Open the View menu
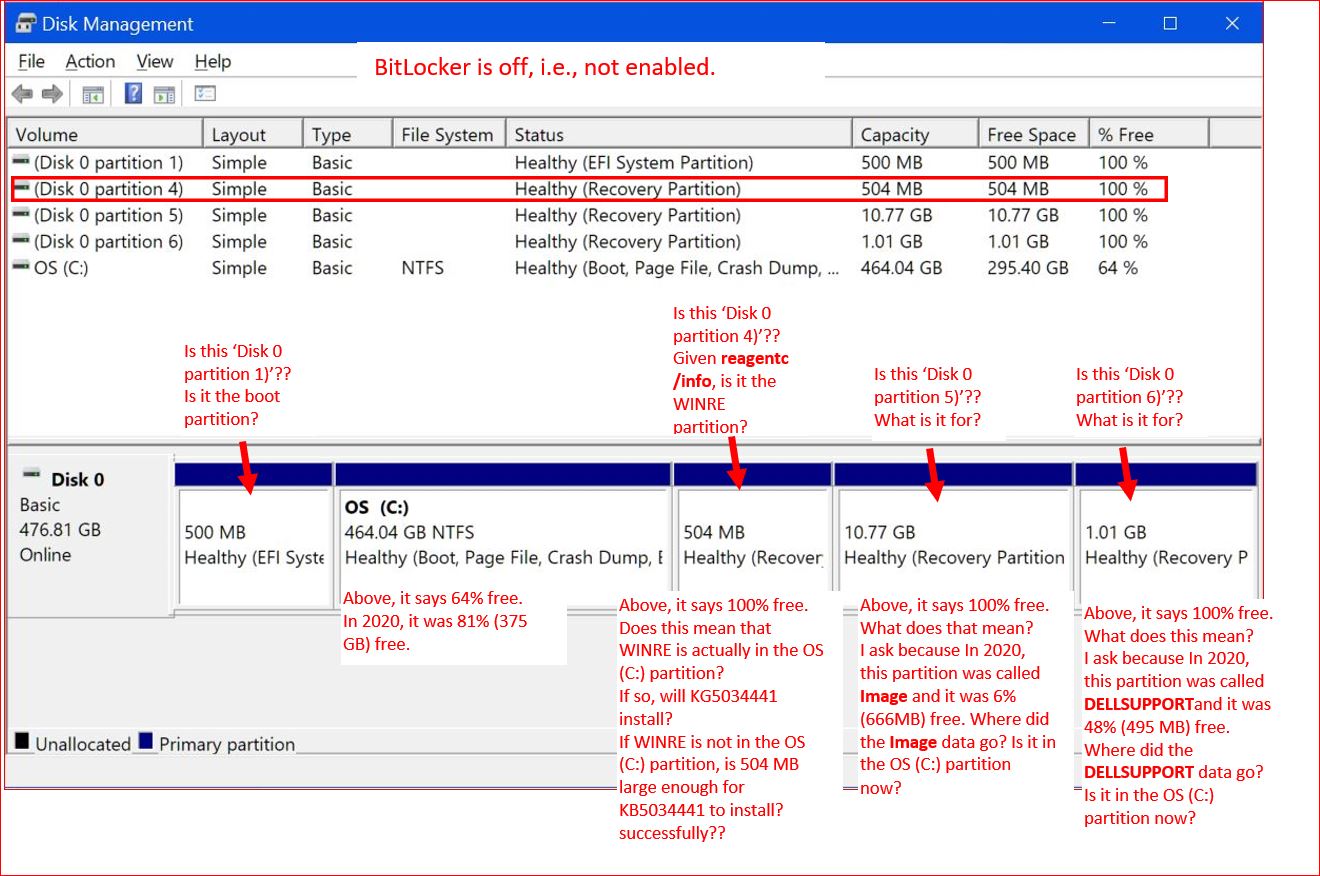1320x876 pixels. [155, 62]
